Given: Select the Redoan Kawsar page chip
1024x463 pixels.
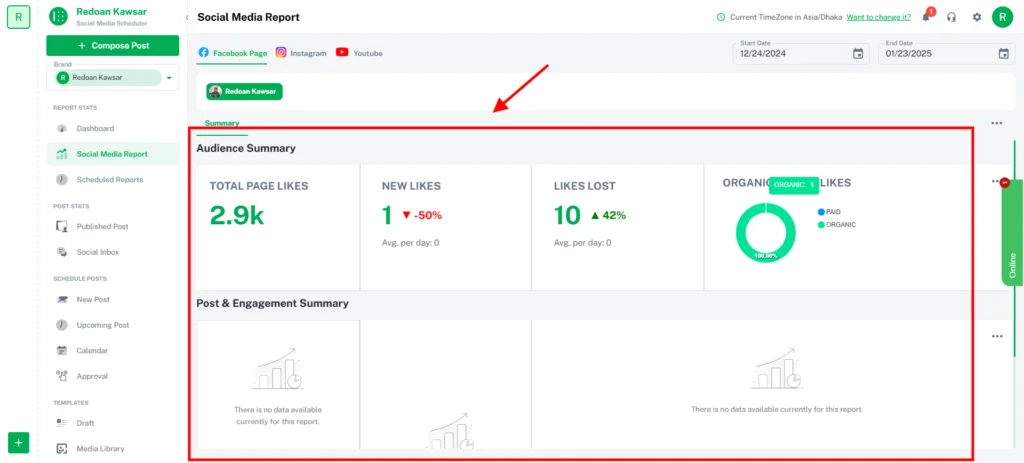Looking at the screenshot, I should [x=245, y=91].
